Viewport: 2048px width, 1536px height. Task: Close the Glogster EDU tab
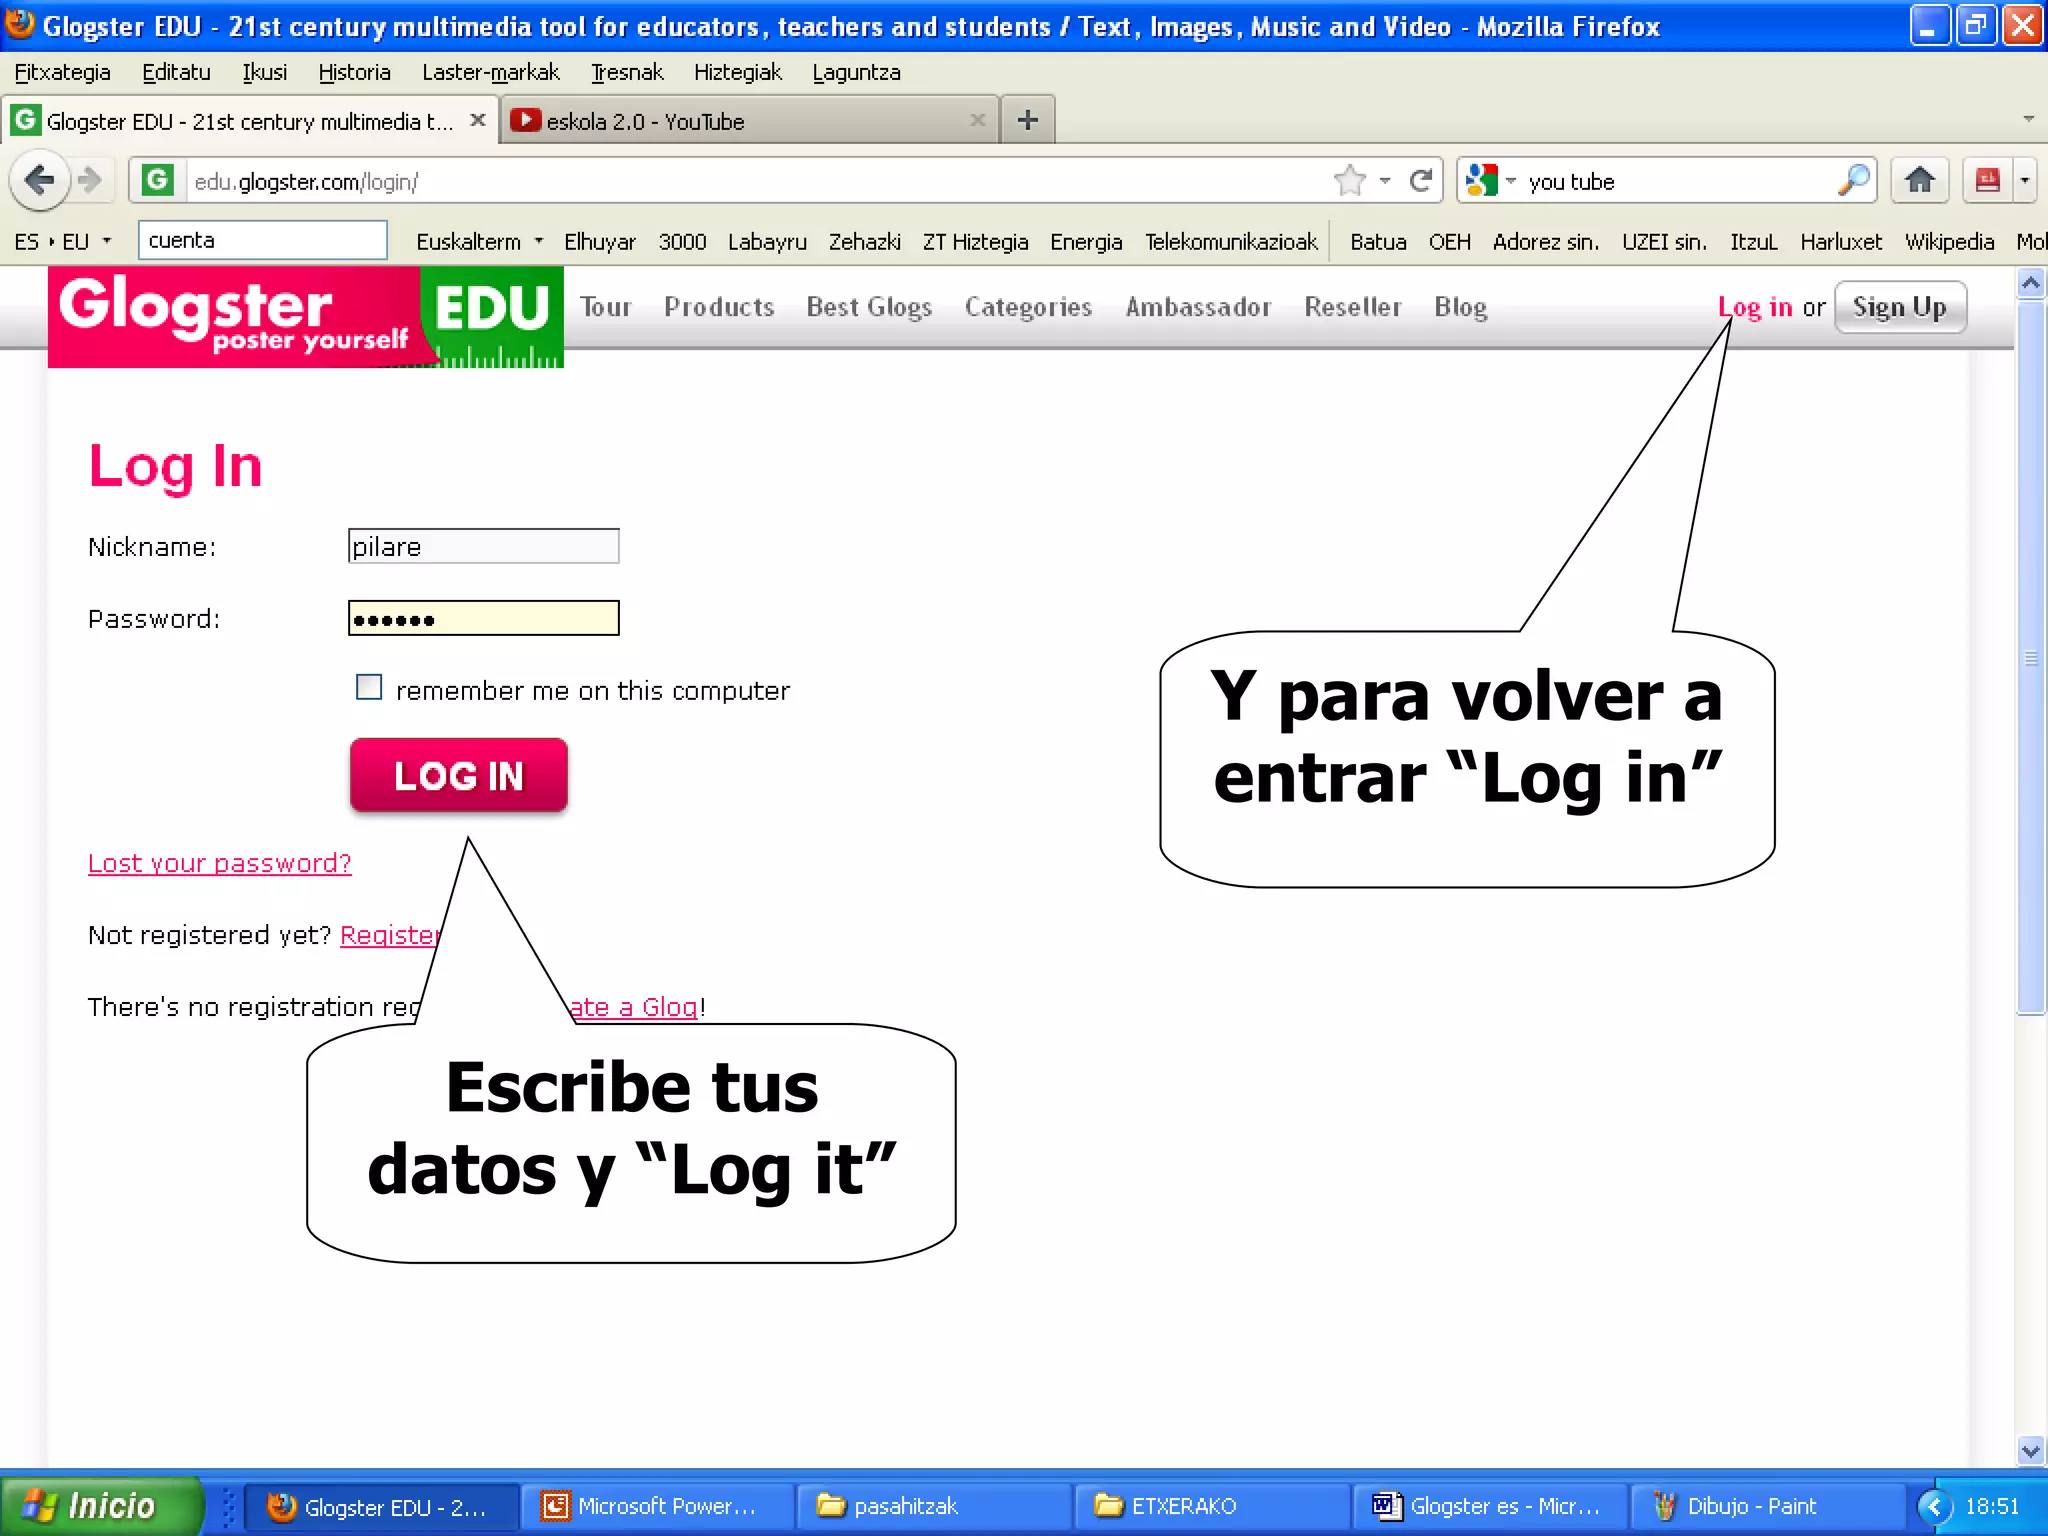[x=478, y=120]
